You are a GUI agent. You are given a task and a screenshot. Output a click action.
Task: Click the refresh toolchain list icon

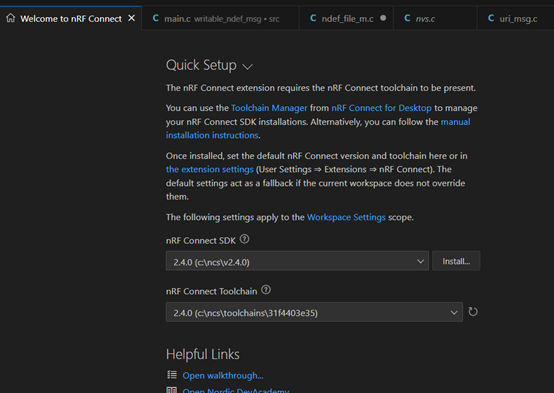click(473, 312)
